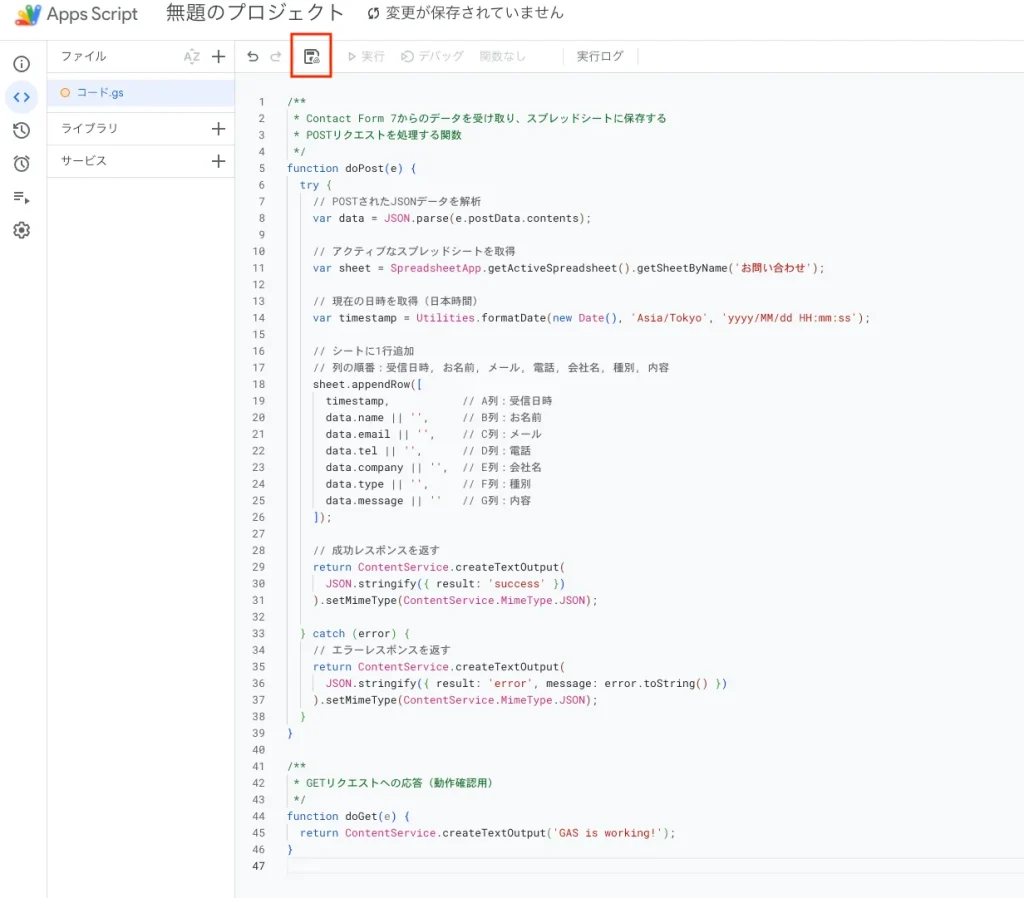This screenshot has width=1024, height=898.
Task: Open Project Settings gear icon
Action: tap(21, 230)
